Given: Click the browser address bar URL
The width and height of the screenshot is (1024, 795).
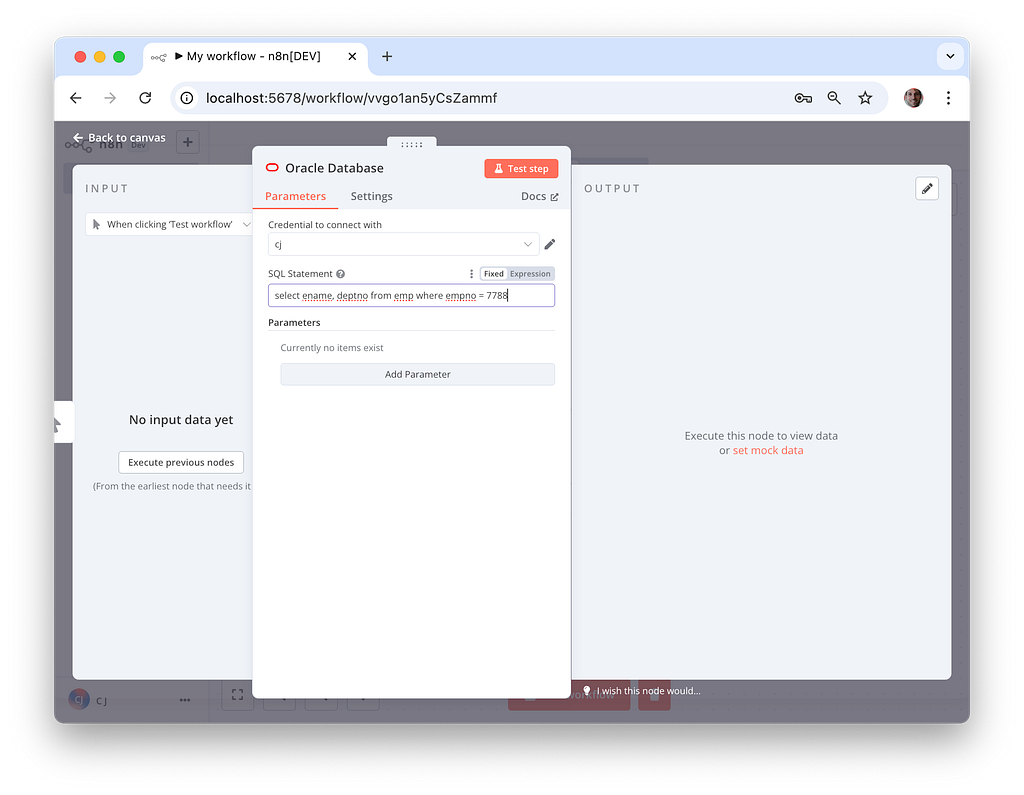Looking at the screenshot, I should (x=351, y=98).
